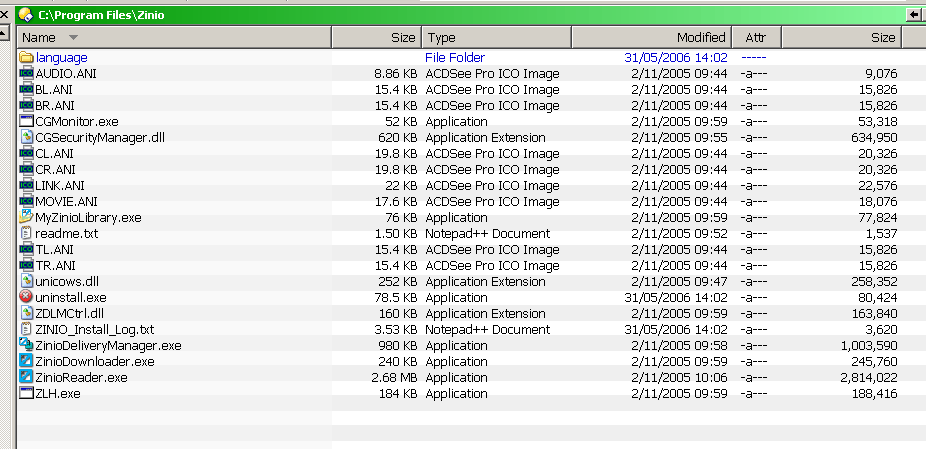Click the MOVIE.ANI file icon
The width and height of the screenshot is (926, 449).
point(26,201)
